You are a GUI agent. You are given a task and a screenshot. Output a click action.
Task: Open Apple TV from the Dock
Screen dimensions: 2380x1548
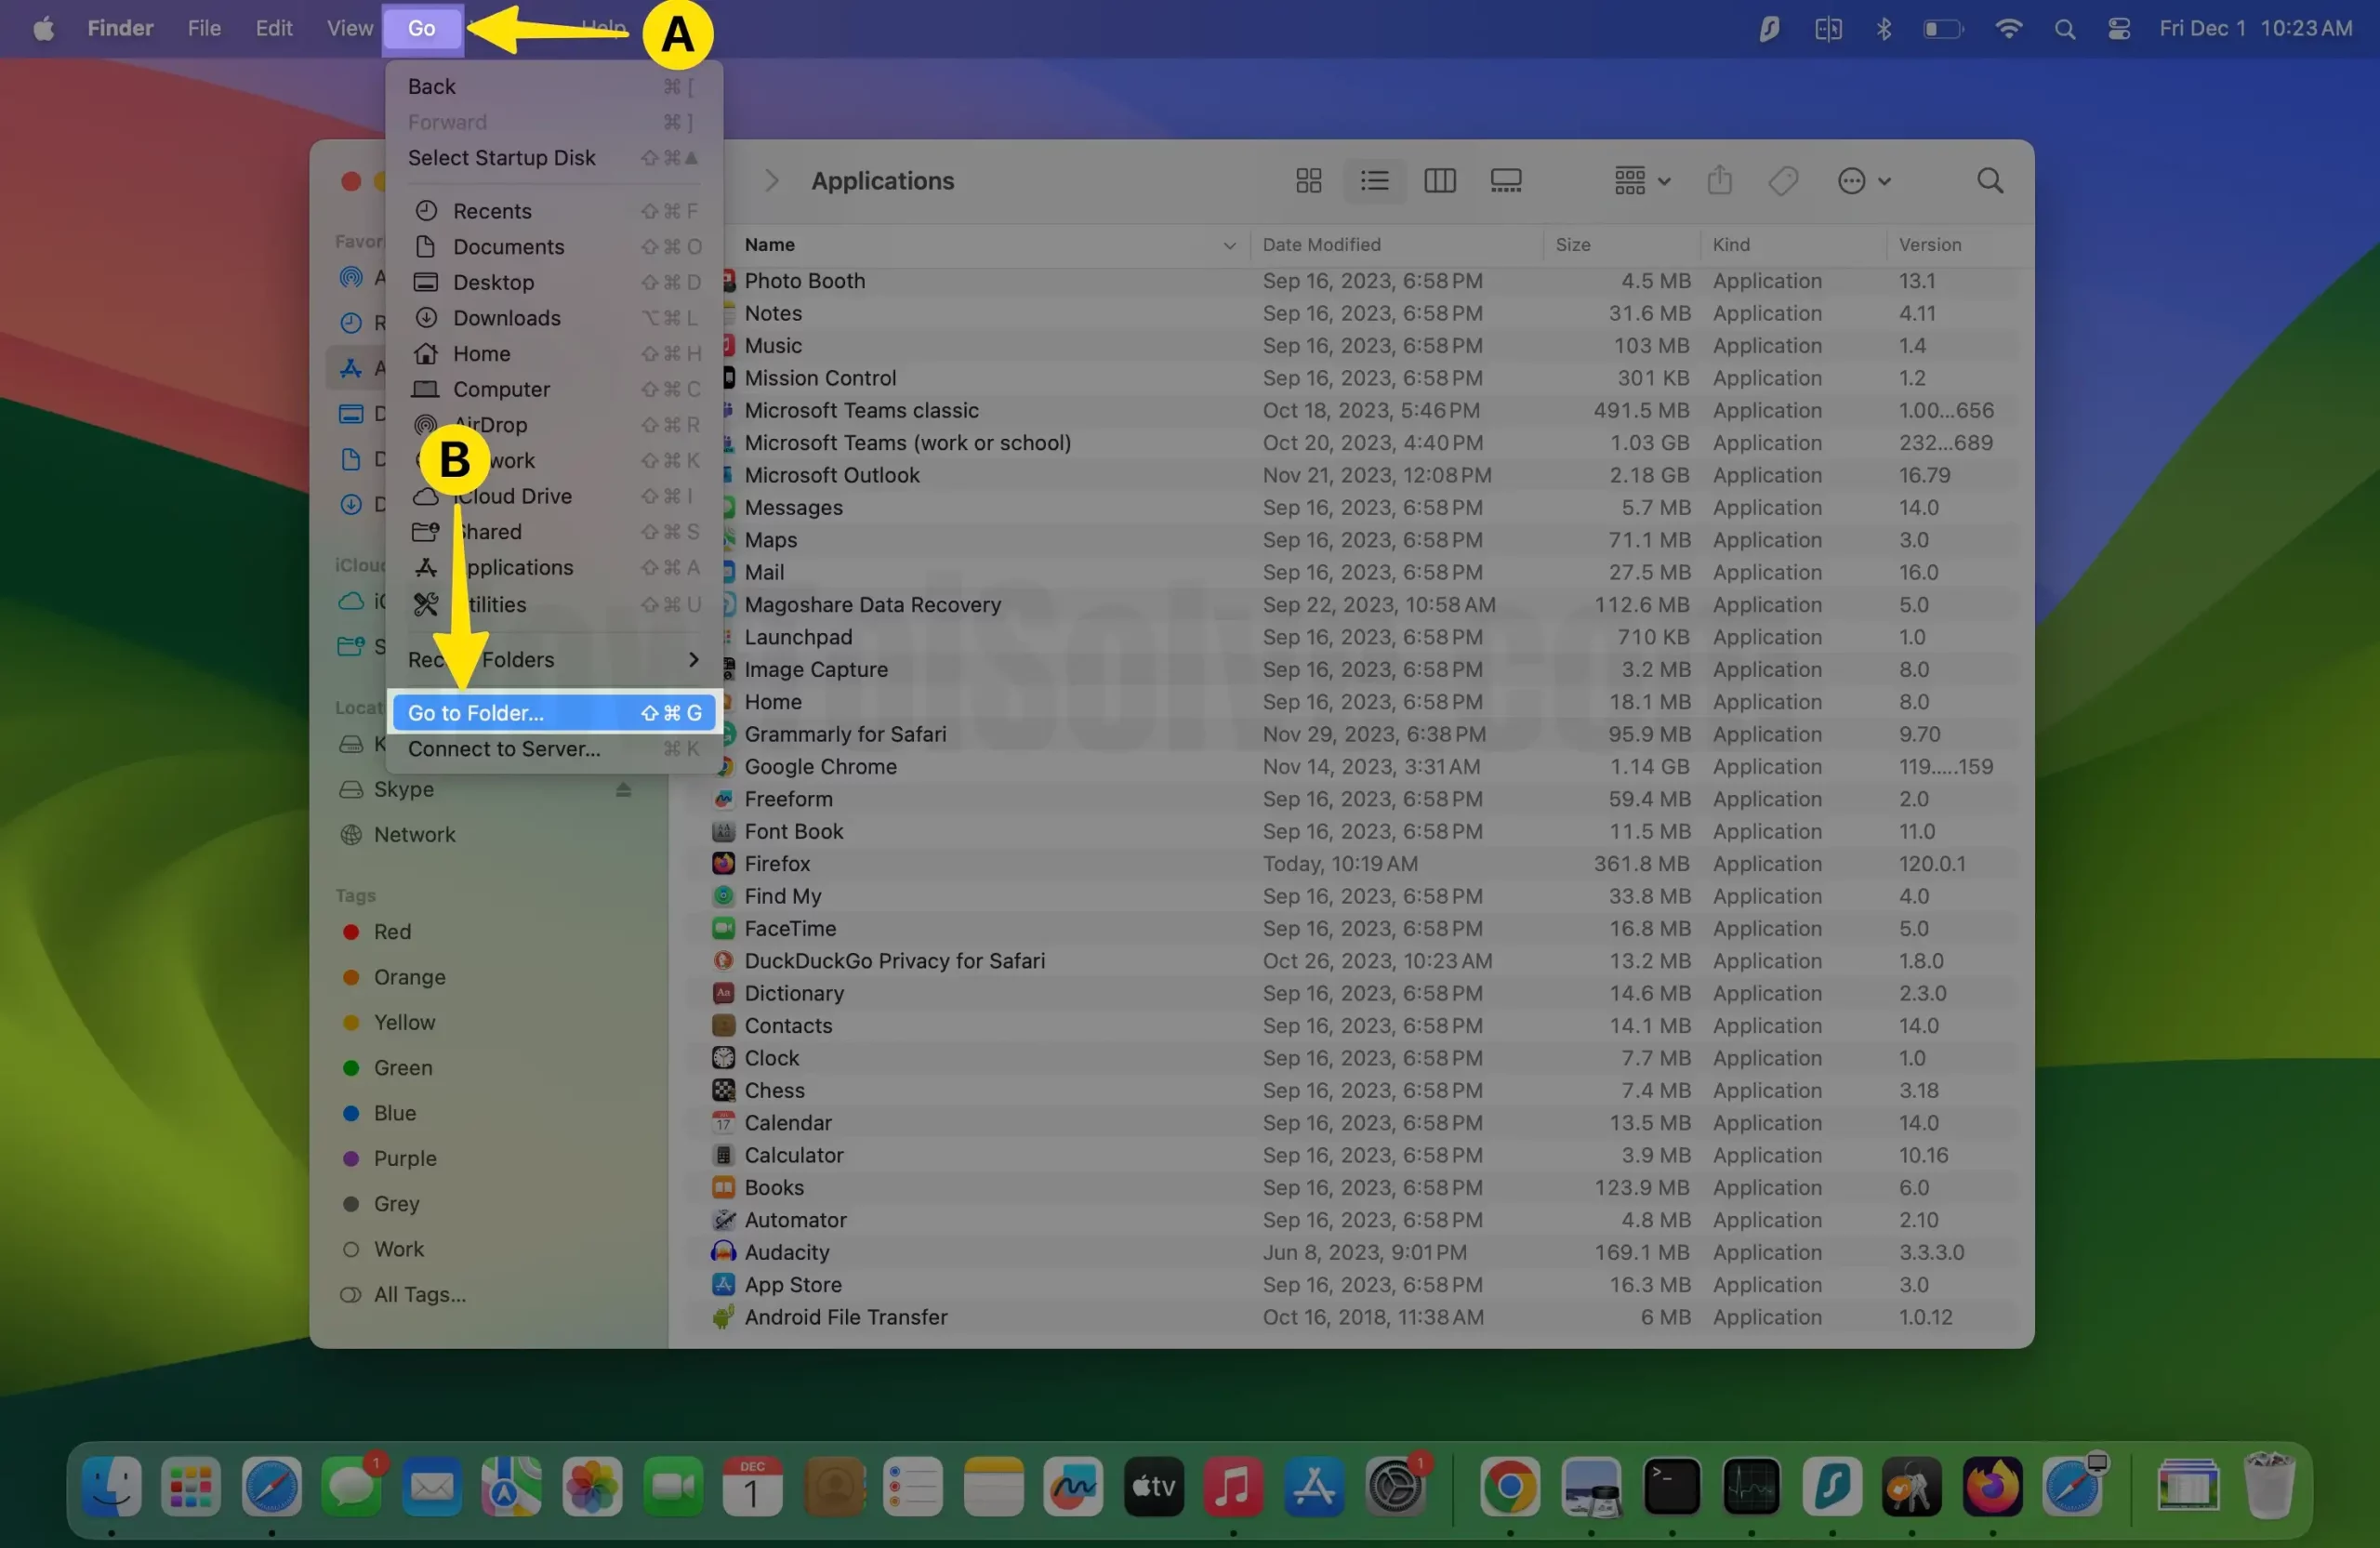pyautogui.click(x=1153, y=1486)
